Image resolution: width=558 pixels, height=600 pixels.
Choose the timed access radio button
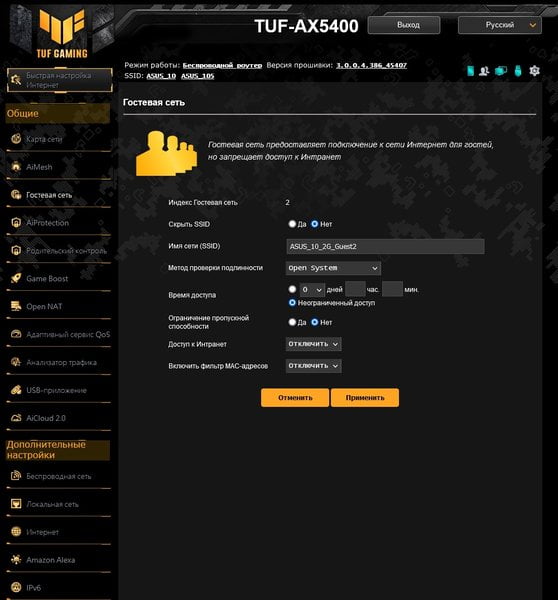tap(292, 289)
